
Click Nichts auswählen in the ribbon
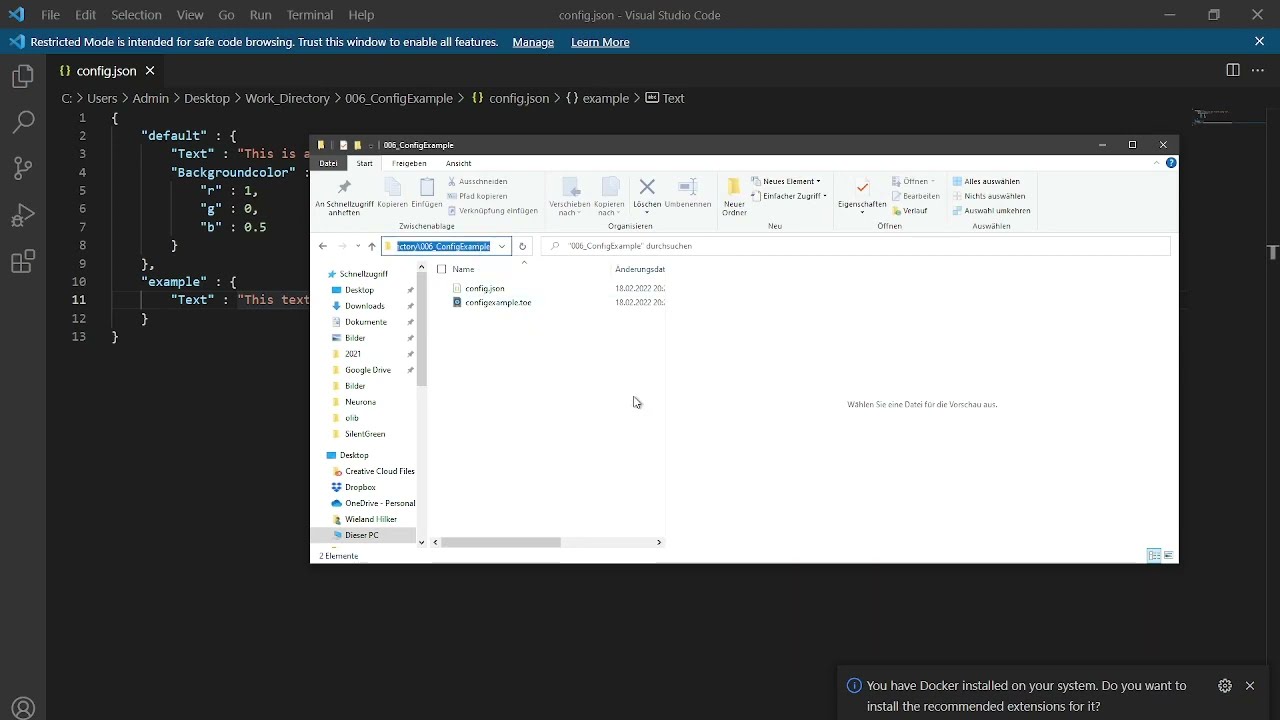tap(989, 196)
